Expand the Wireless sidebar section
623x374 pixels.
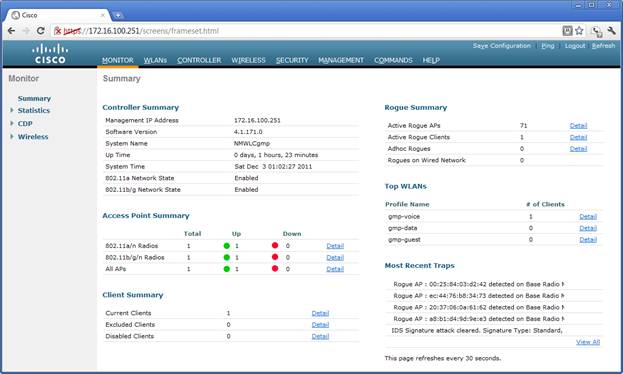coord(12,136)
